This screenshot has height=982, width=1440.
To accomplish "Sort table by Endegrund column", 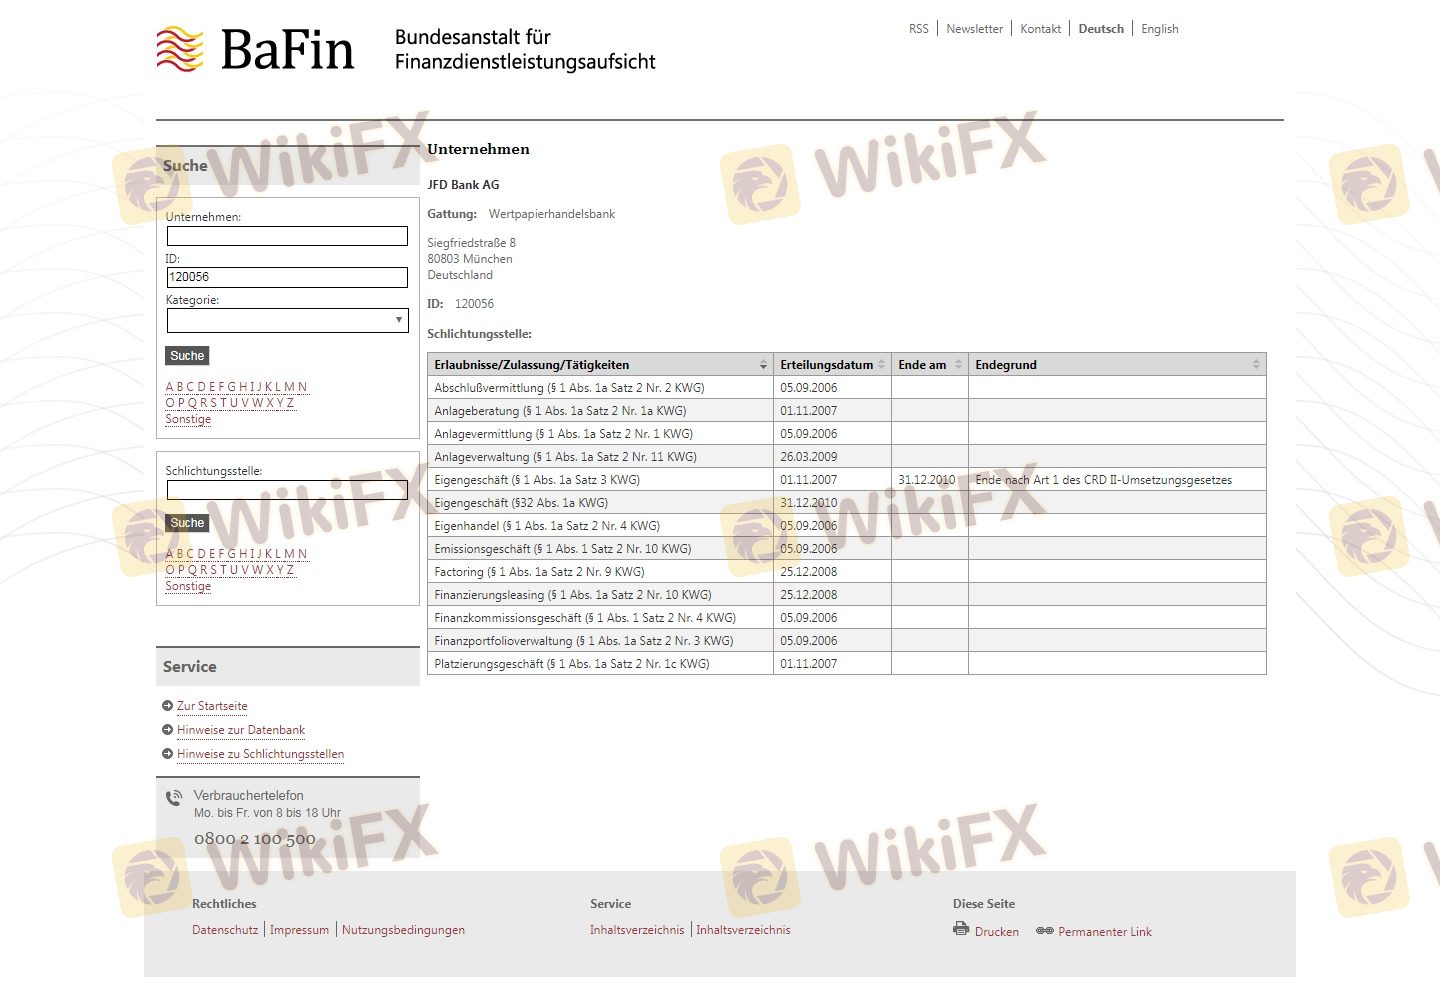I will click(x=1256, y=365).
